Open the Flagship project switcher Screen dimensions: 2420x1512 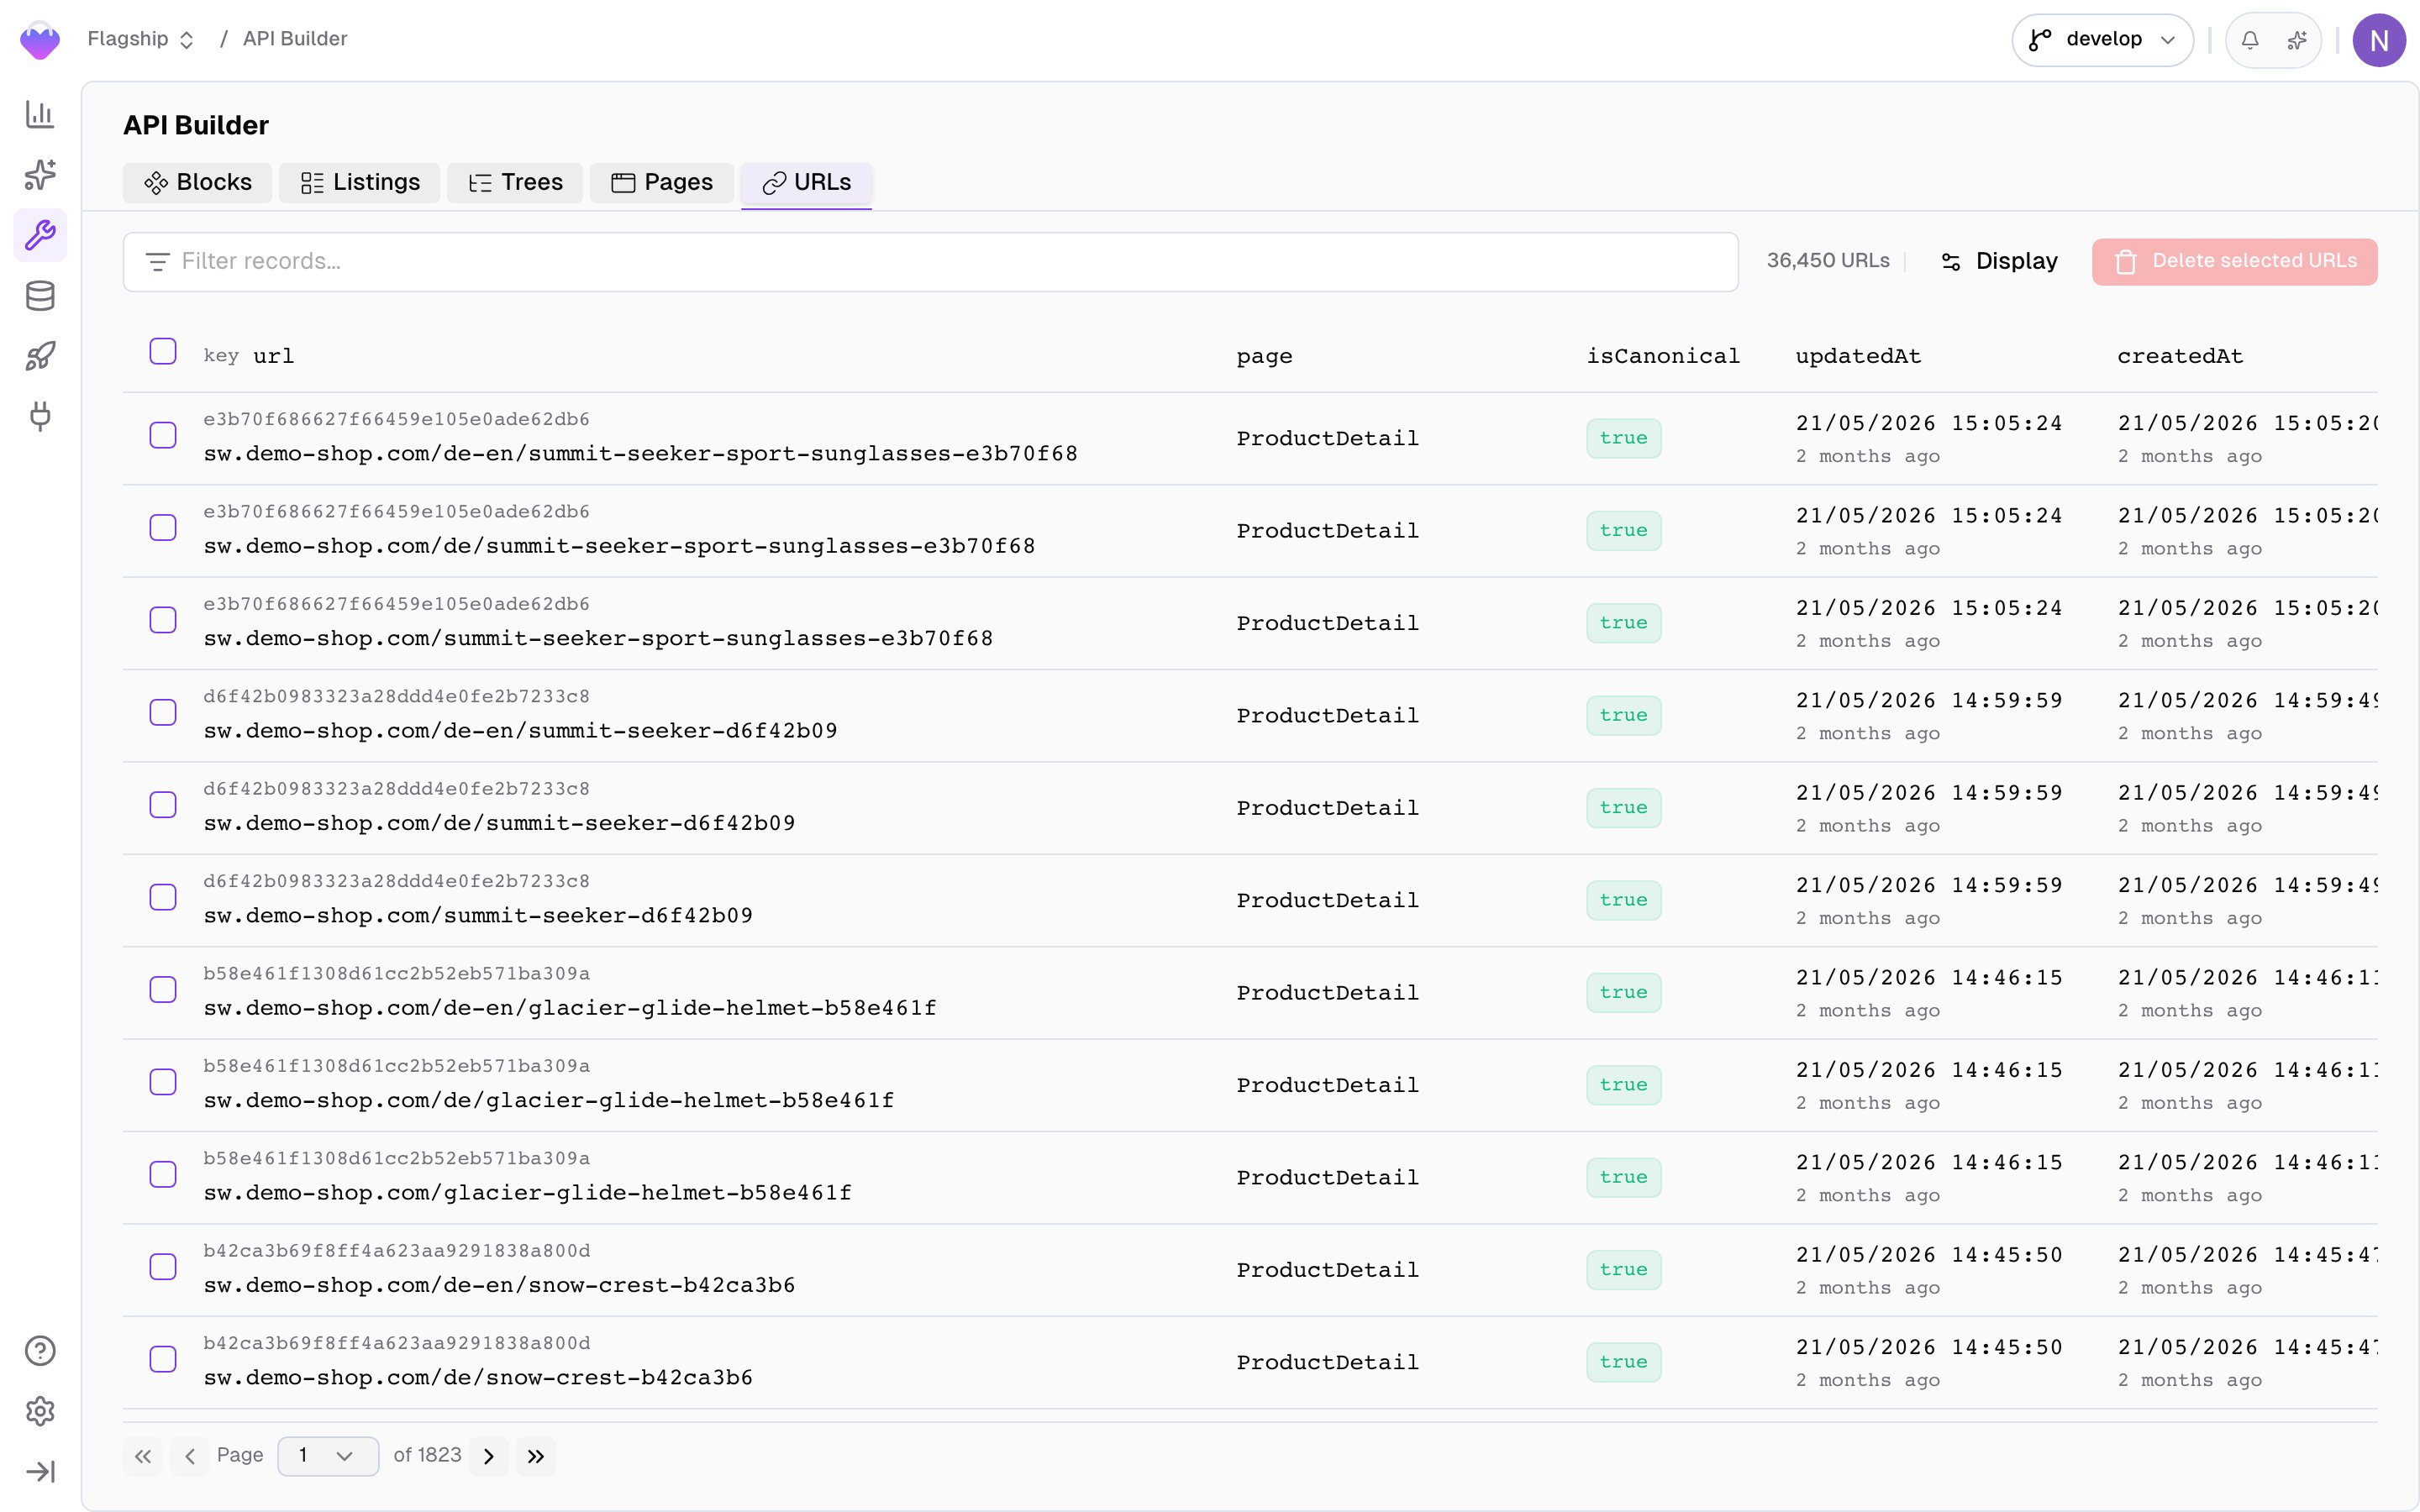(140, 39)
